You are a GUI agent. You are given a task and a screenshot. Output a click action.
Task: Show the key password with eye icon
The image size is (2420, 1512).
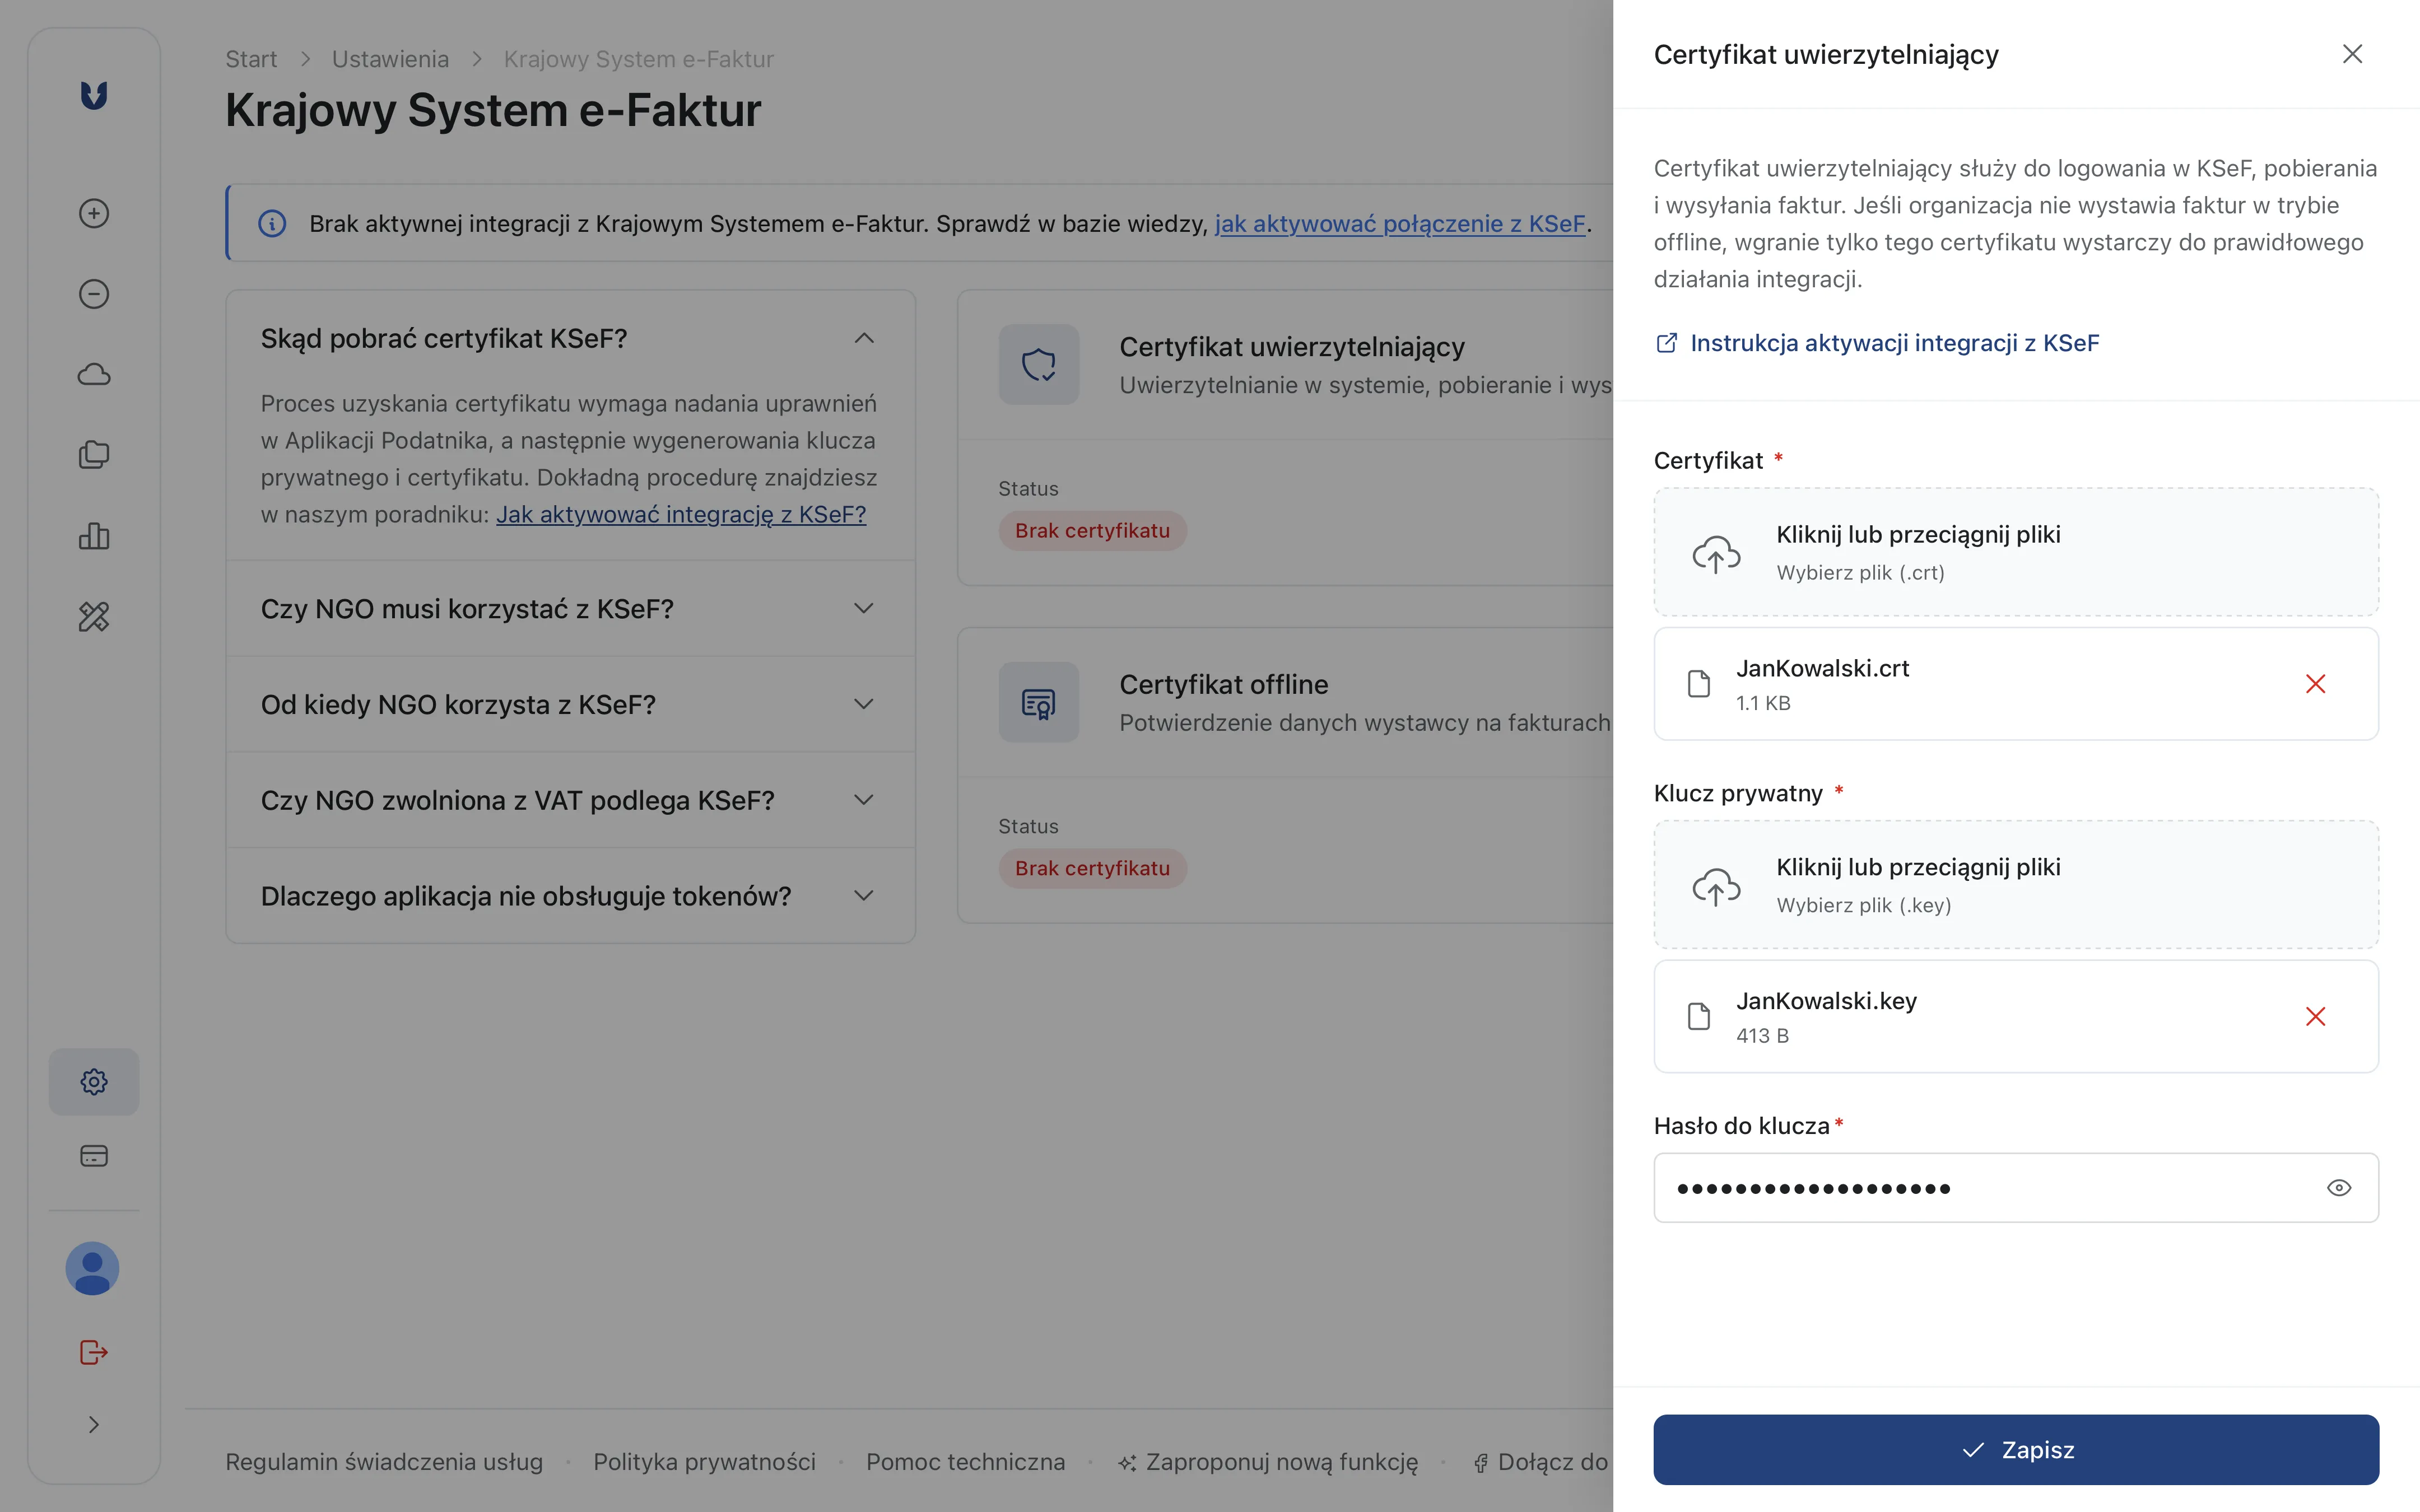pos(2338,1188)
